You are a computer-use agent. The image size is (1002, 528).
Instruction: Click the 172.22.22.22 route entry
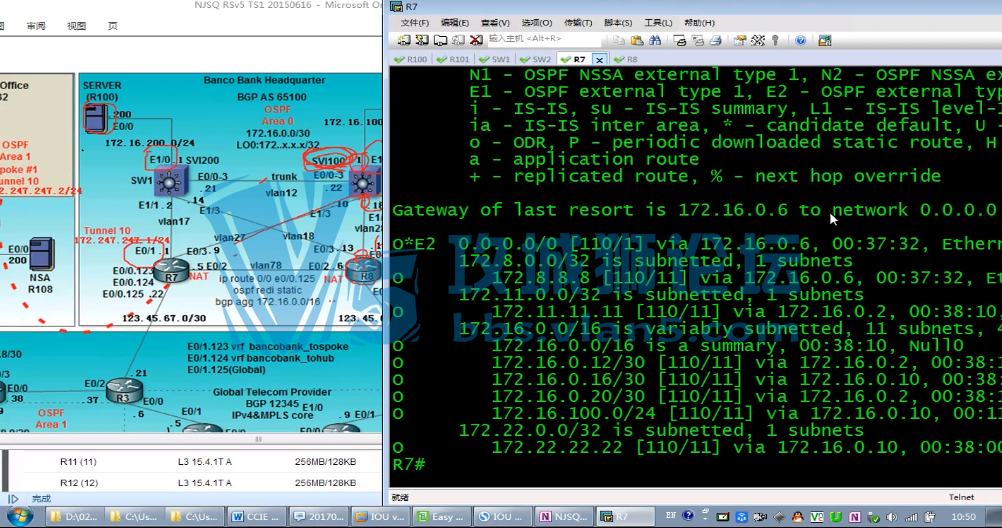tap(697, 447)
